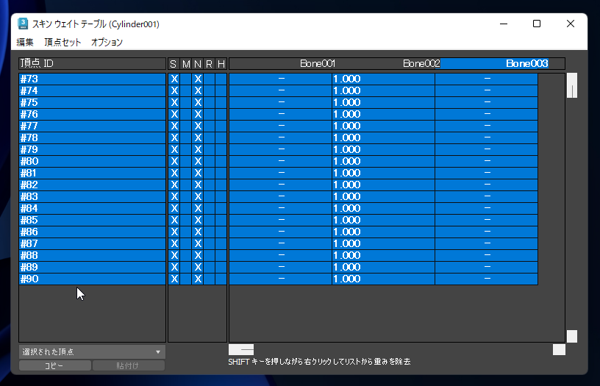Select vertex row #80
Screen dimensions: 600x386
pos(92,161)
